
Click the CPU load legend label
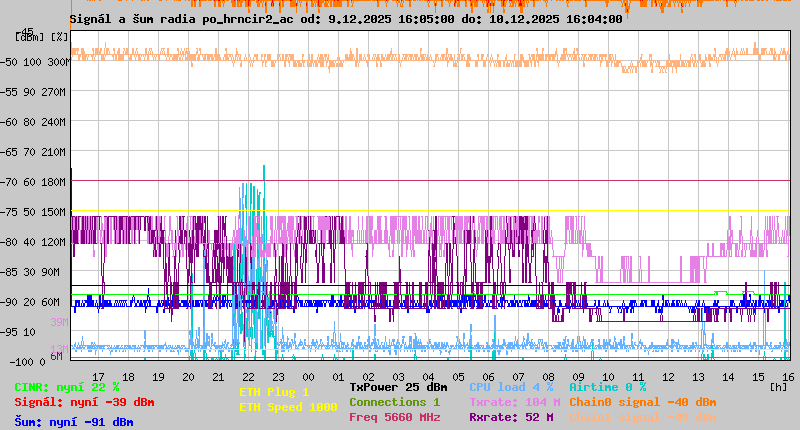[511, 387]
